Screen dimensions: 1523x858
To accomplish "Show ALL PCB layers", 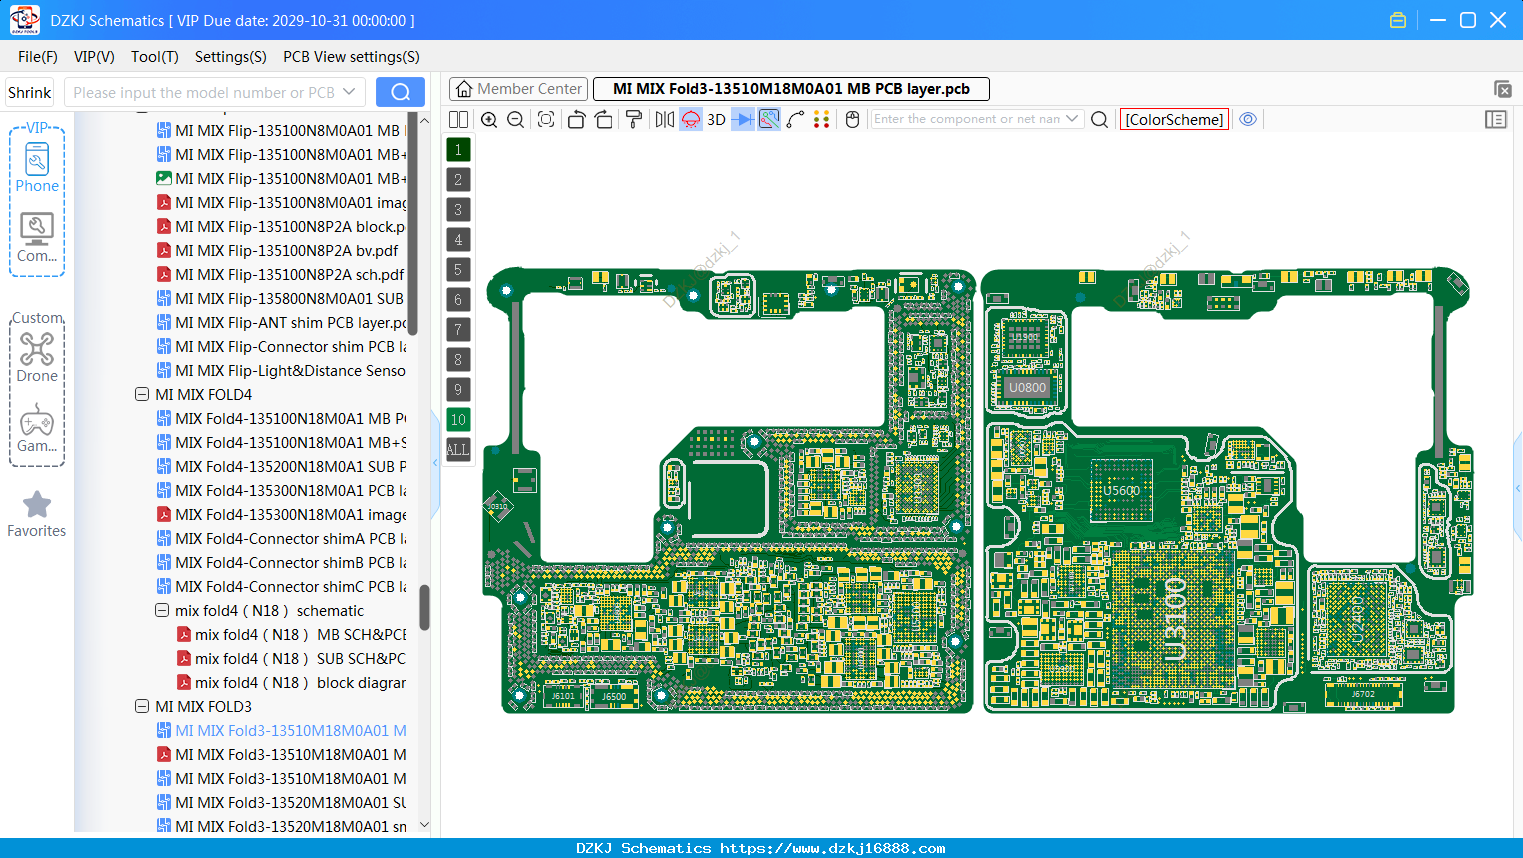I will click(458, 450).
